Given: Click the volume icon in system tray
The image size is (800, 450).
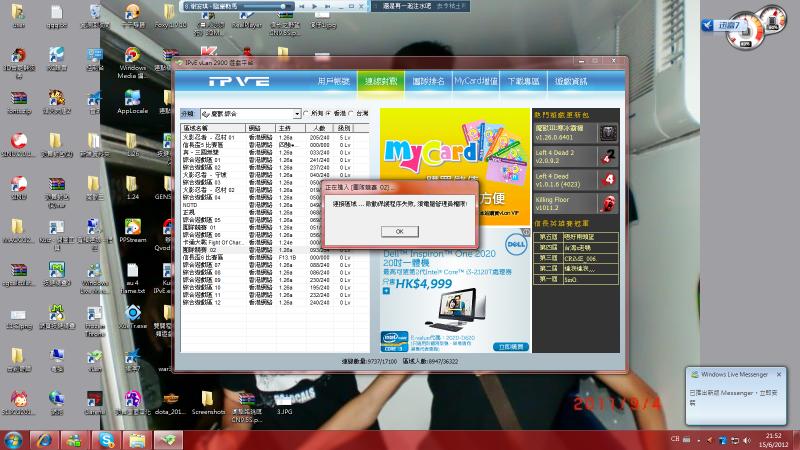Looking at the screenshot, I should [x=747, y=440].
